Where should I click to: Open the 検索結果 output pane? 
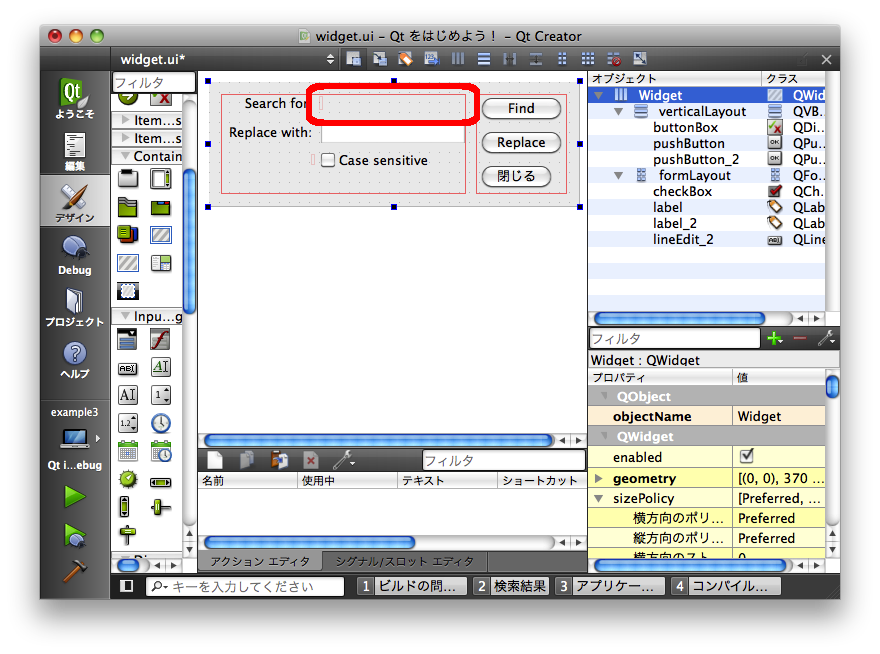coord(511,586)
